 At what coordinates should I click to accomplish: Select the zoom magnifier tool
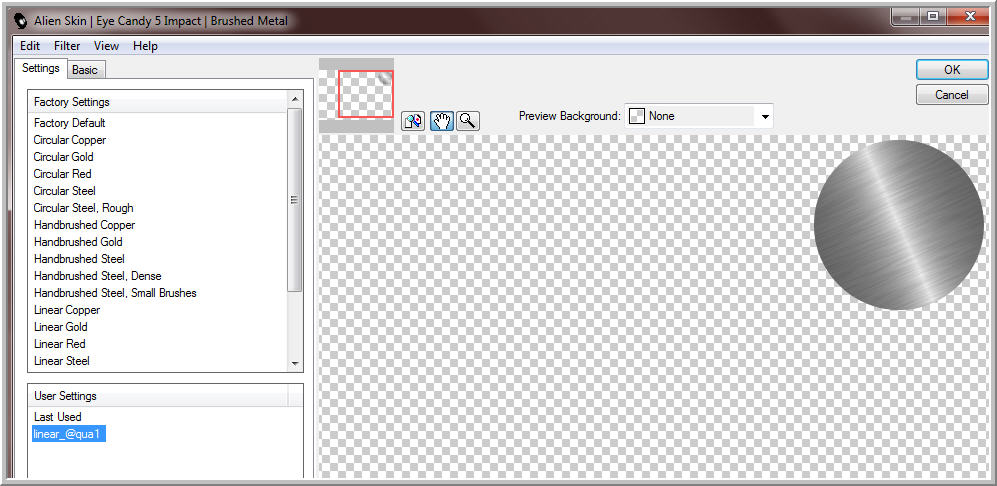468,121
